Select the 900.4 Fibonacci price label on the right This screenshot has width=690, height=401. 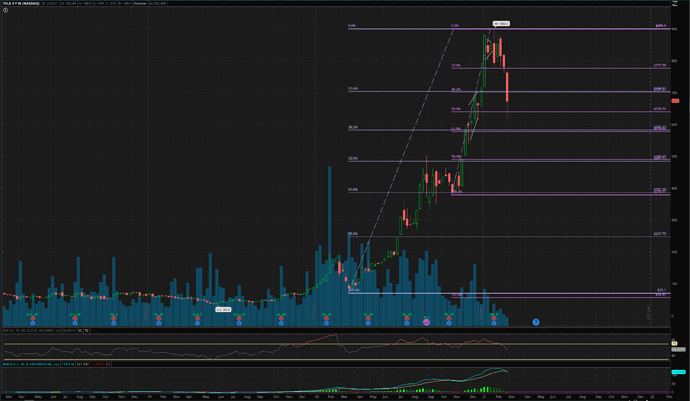pos(660,27)
